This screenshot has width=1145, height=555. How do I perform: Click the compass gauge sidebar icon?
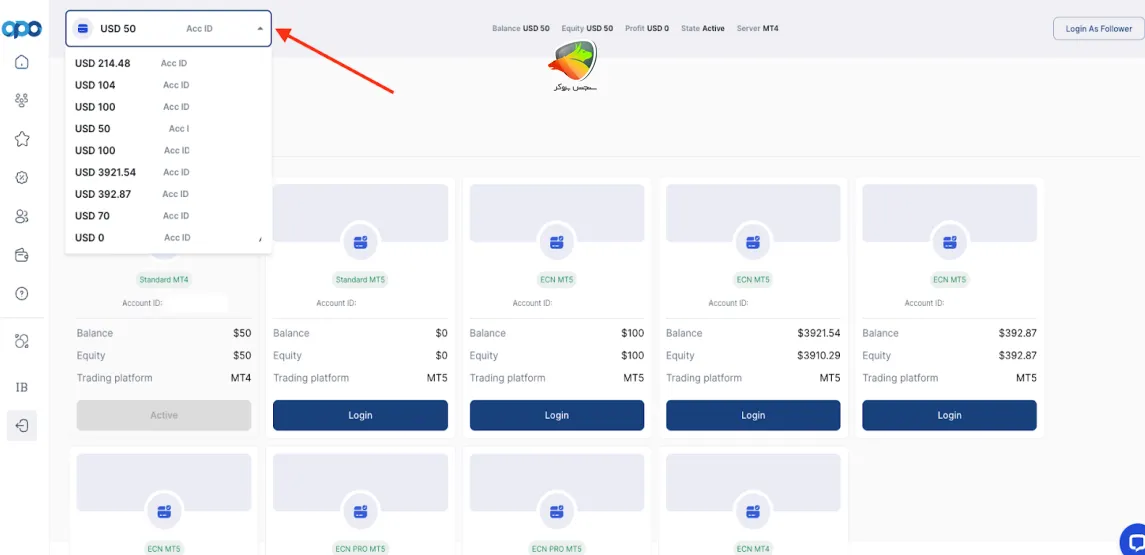[22, 178]
